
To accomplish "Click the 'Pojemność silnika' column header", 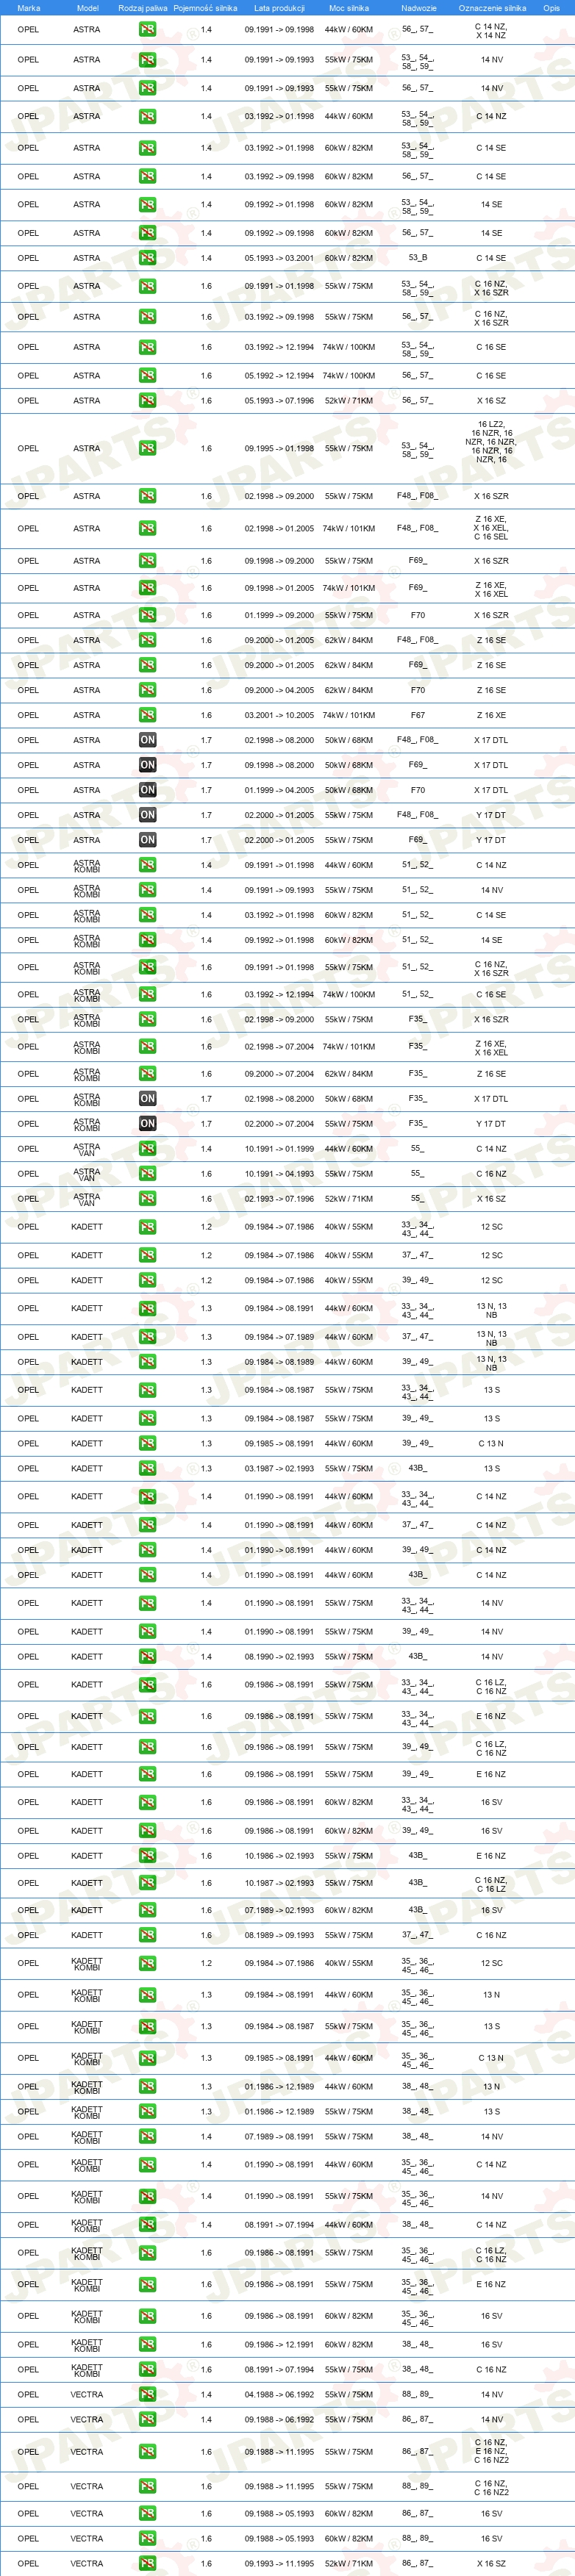I will click(206, 8).
